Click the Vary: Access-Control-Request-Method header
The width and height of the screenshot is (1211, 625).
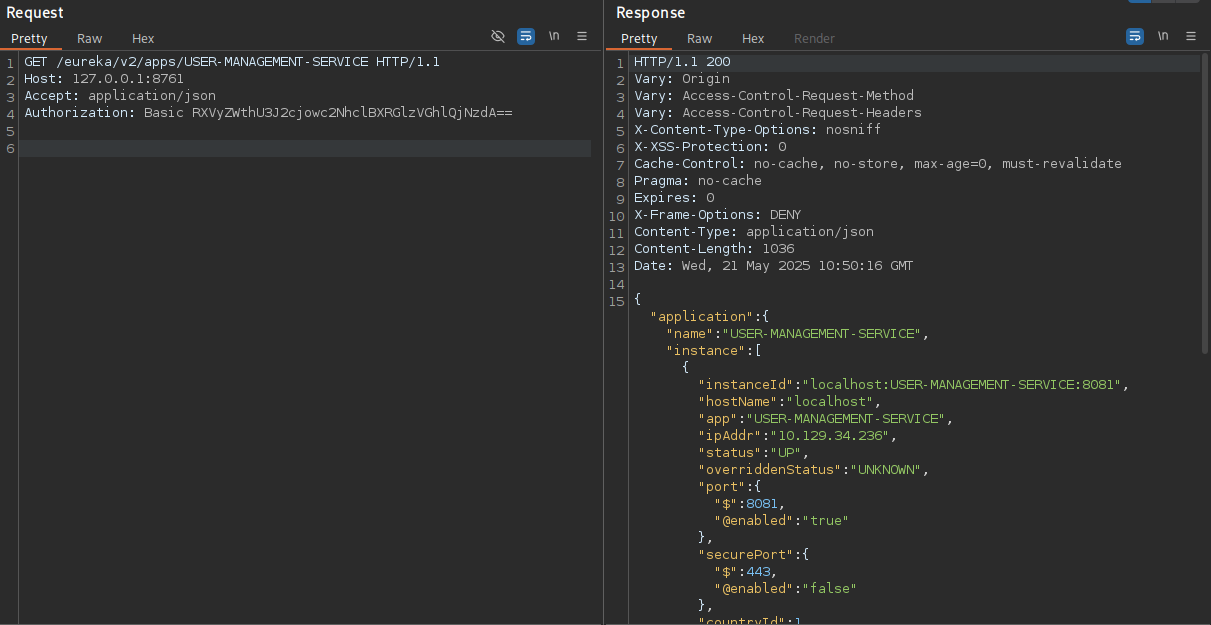(774, 96)
